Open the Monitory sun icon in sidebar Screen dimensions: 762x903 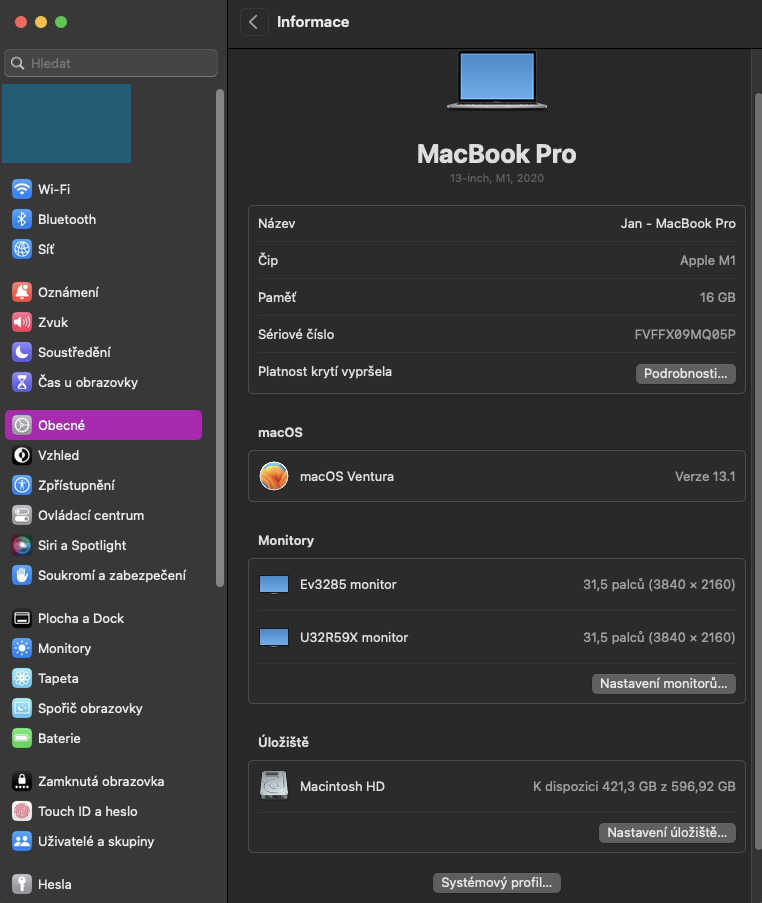22,648
